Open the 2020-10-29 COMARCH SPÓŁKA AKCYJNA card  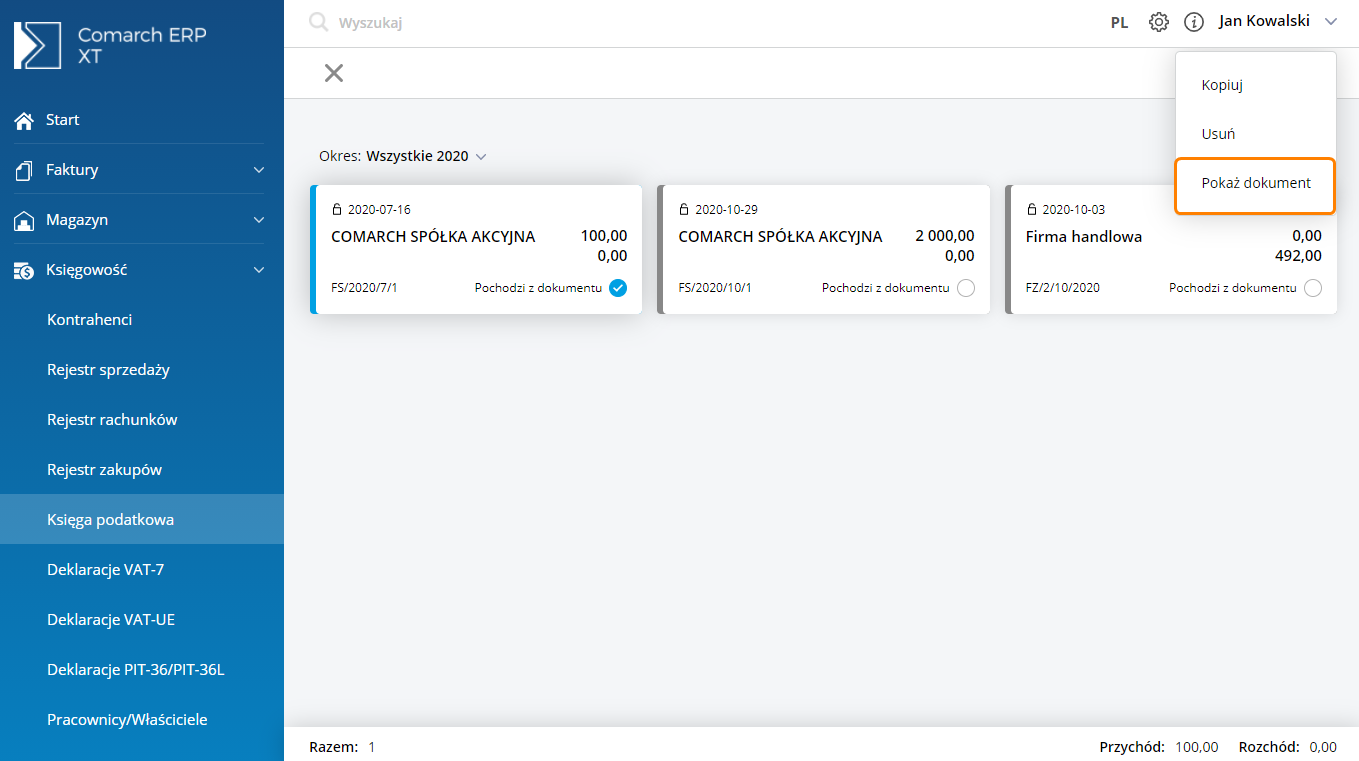(x=824, y=249)
